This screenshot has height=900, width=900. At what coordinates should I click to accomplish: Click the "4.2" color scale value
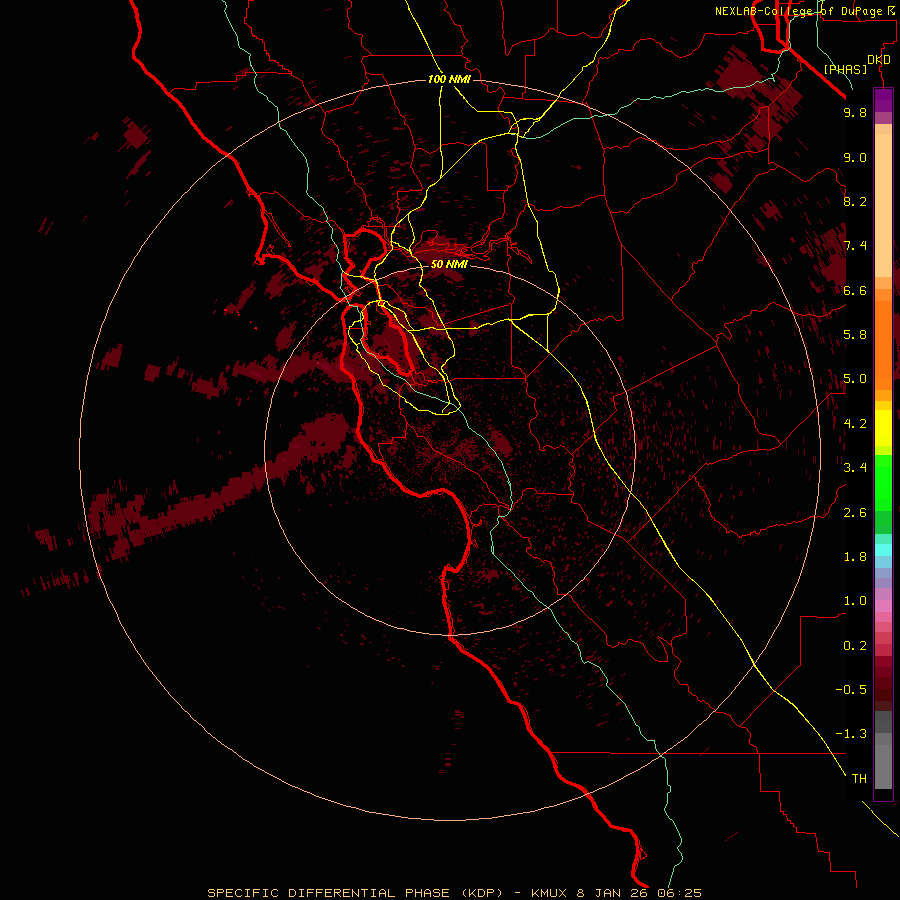coord(855,424)
